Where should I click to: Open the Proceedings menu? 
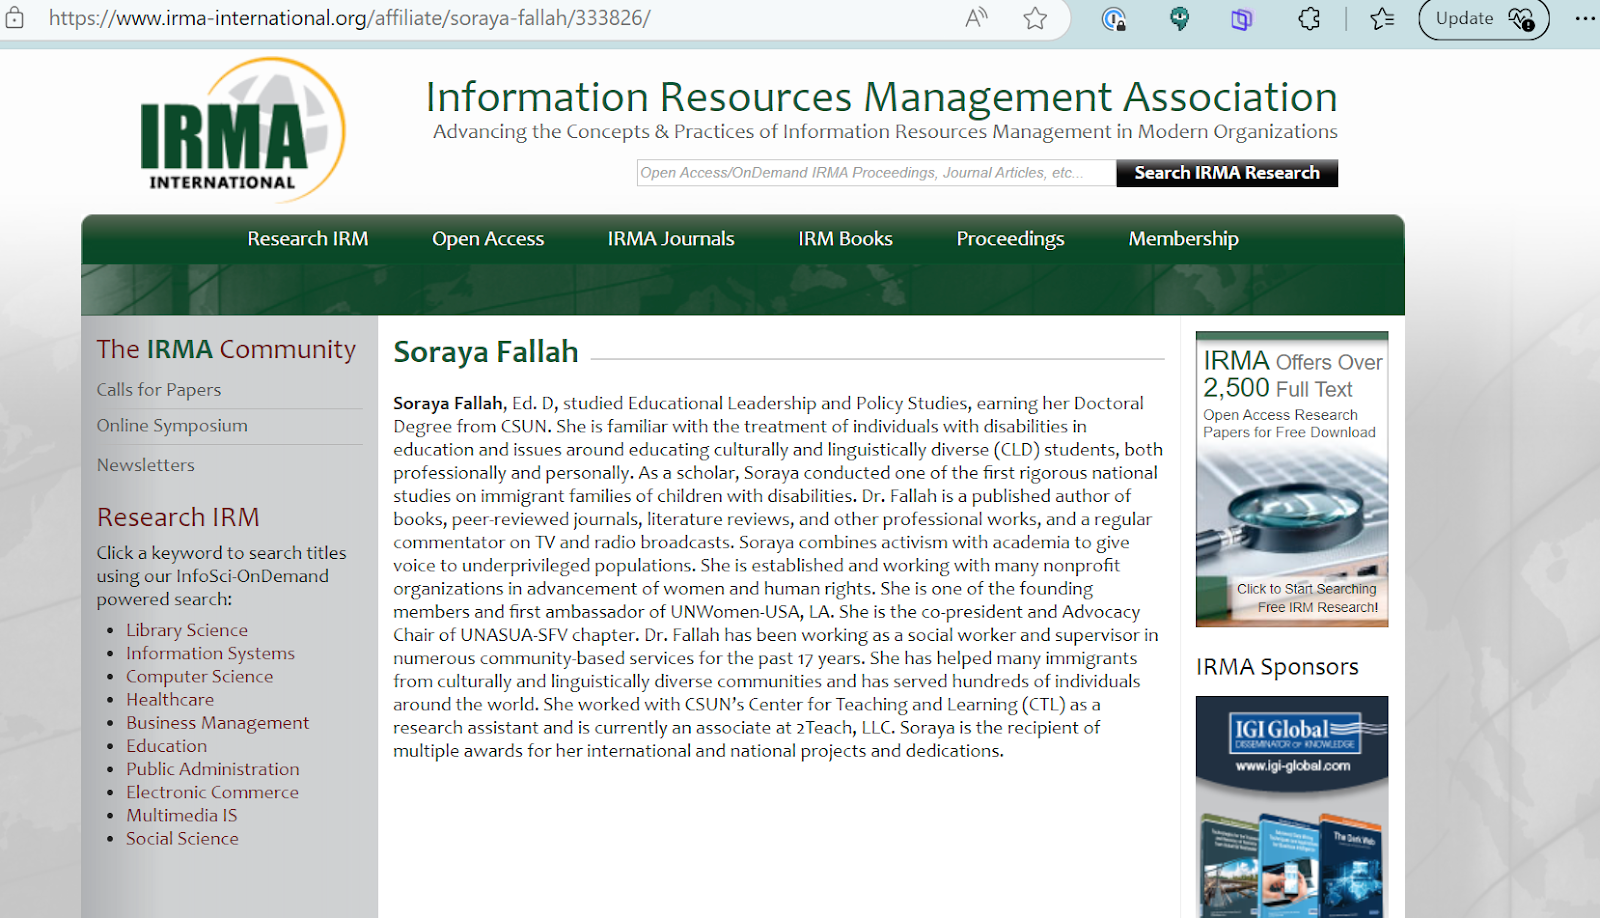[x=1010, y=239]
